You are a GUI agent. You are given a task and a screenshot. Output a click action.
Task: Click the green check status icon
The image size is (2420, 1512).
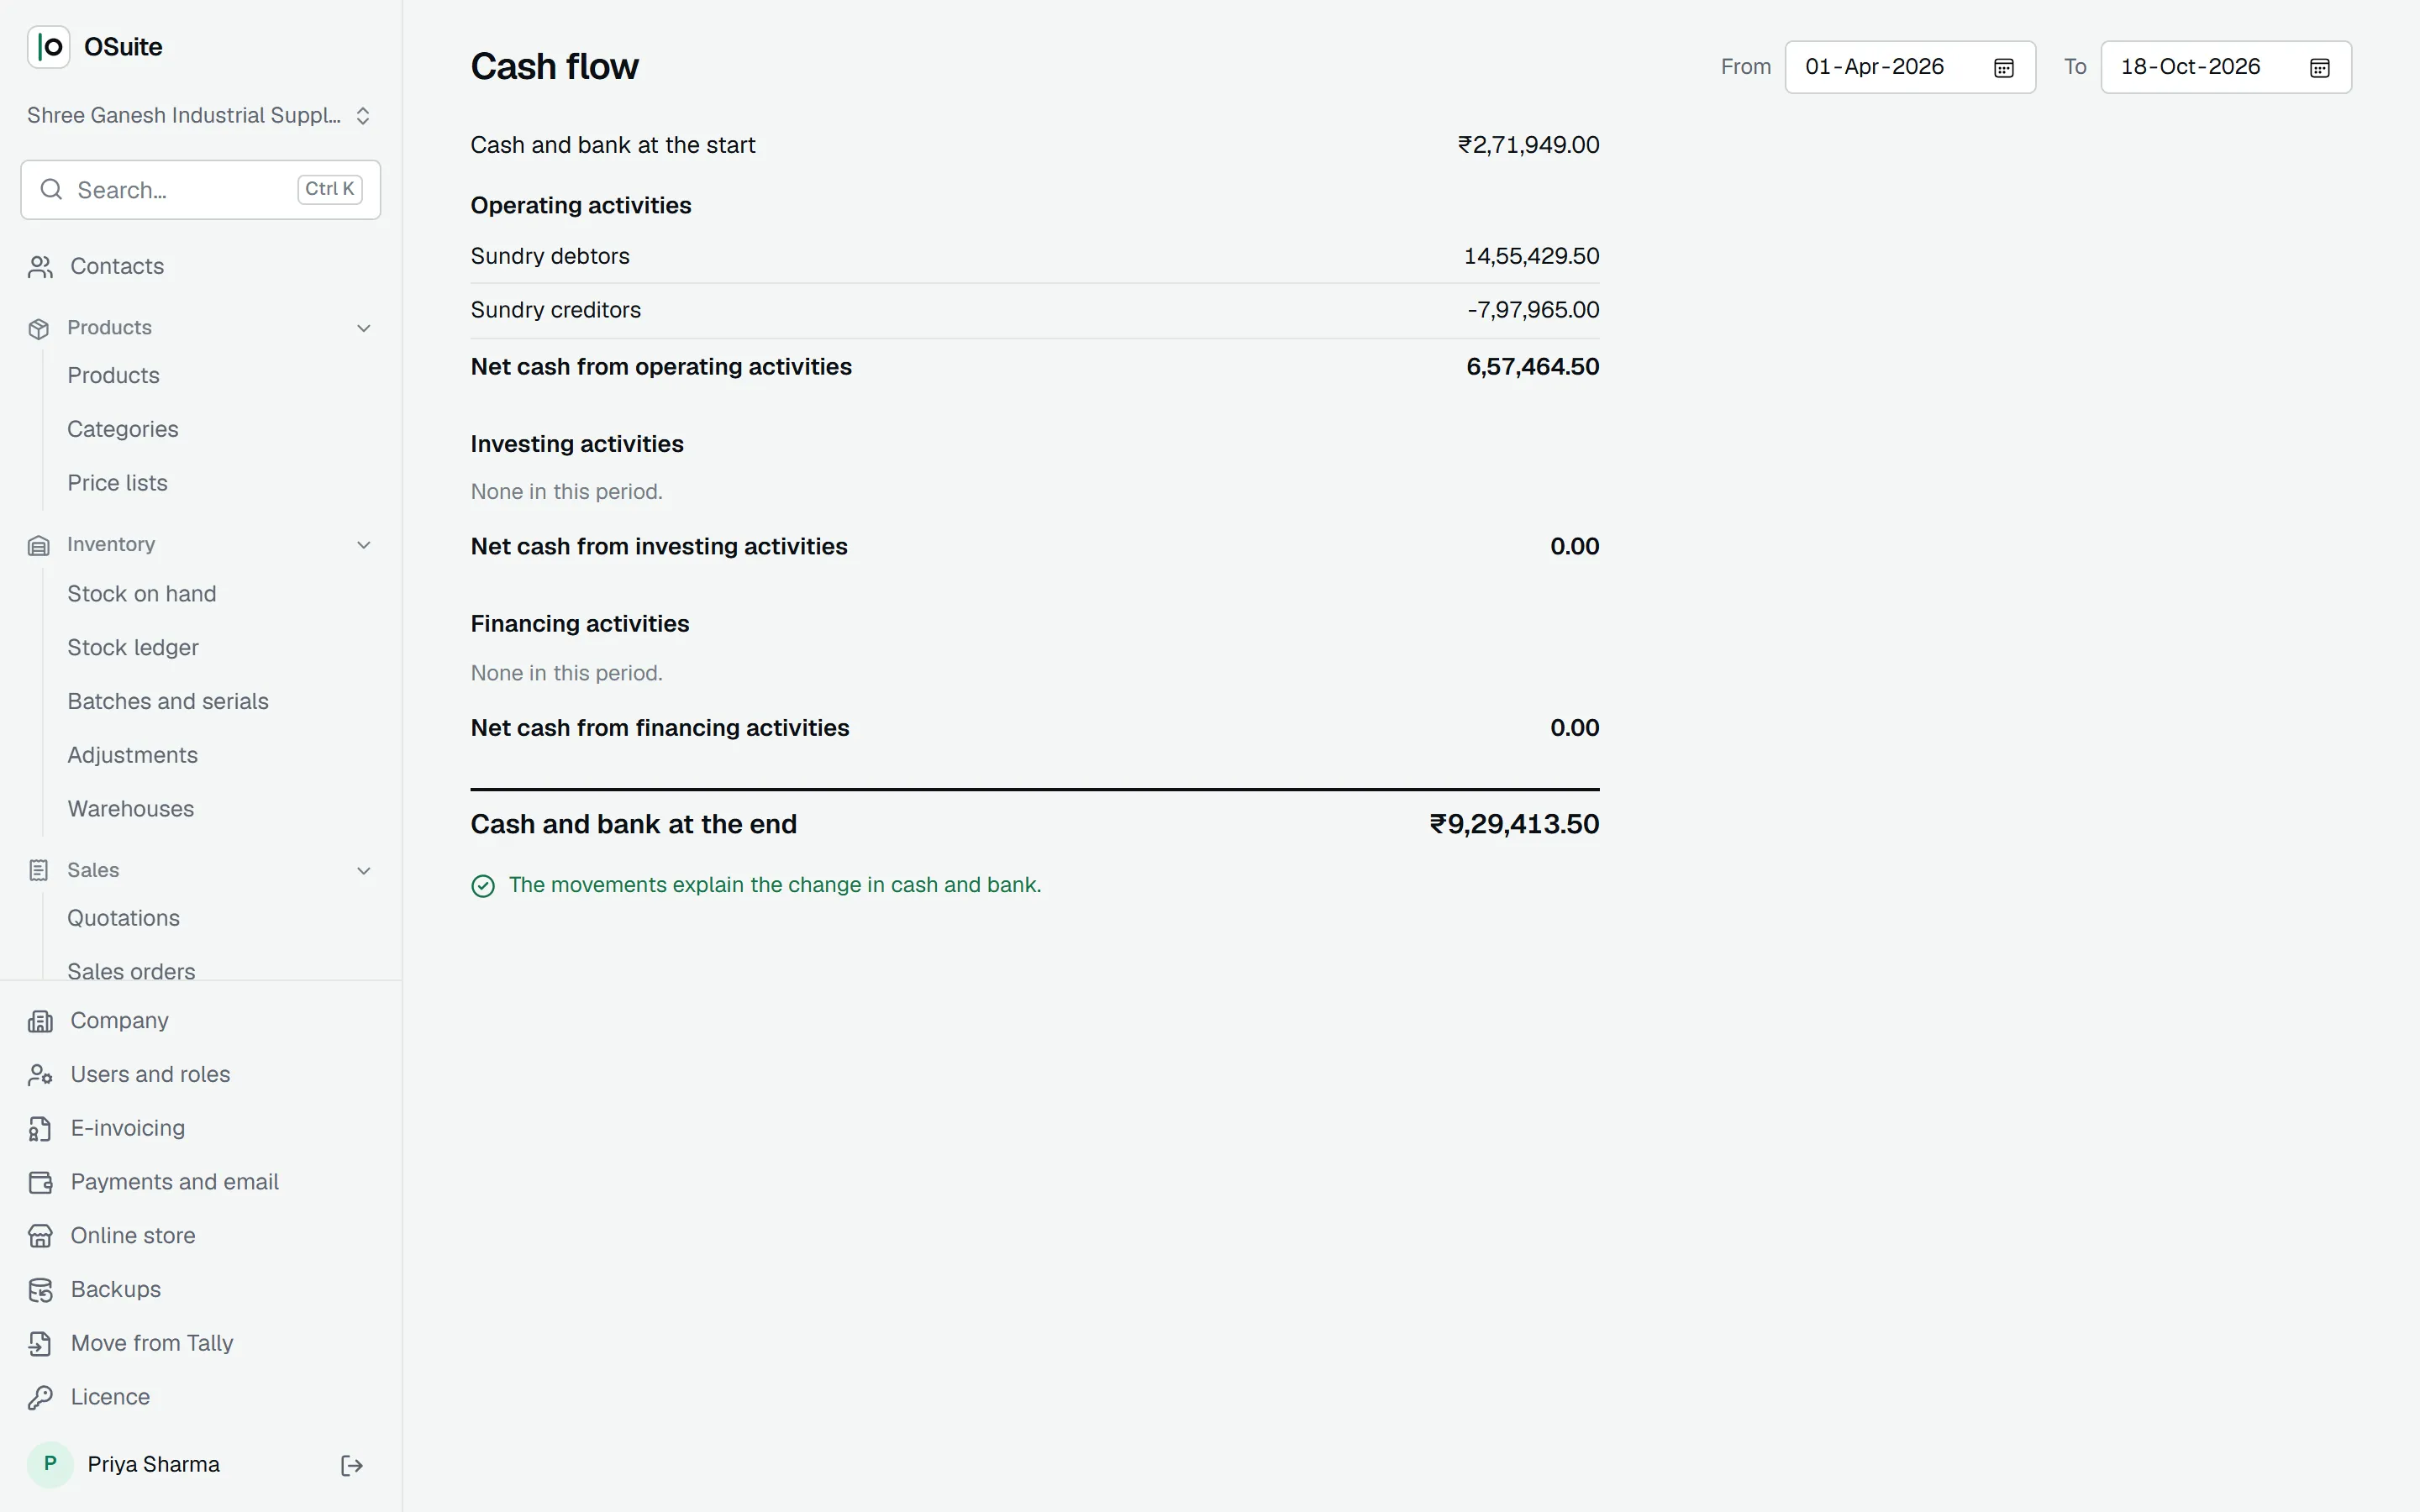[483, 886]
